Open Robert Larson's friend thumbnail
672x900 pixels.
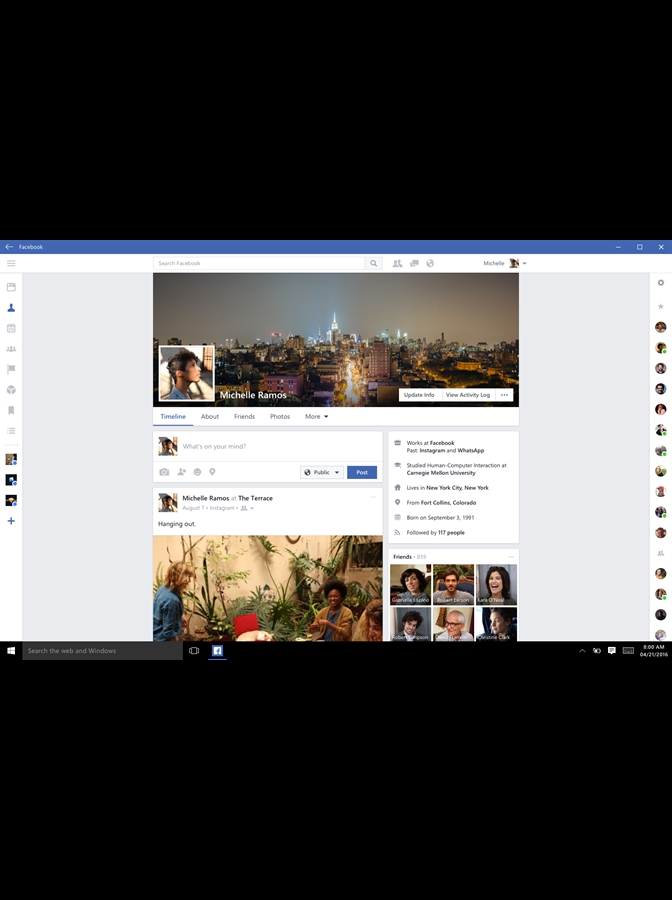(x=453, y=584)
